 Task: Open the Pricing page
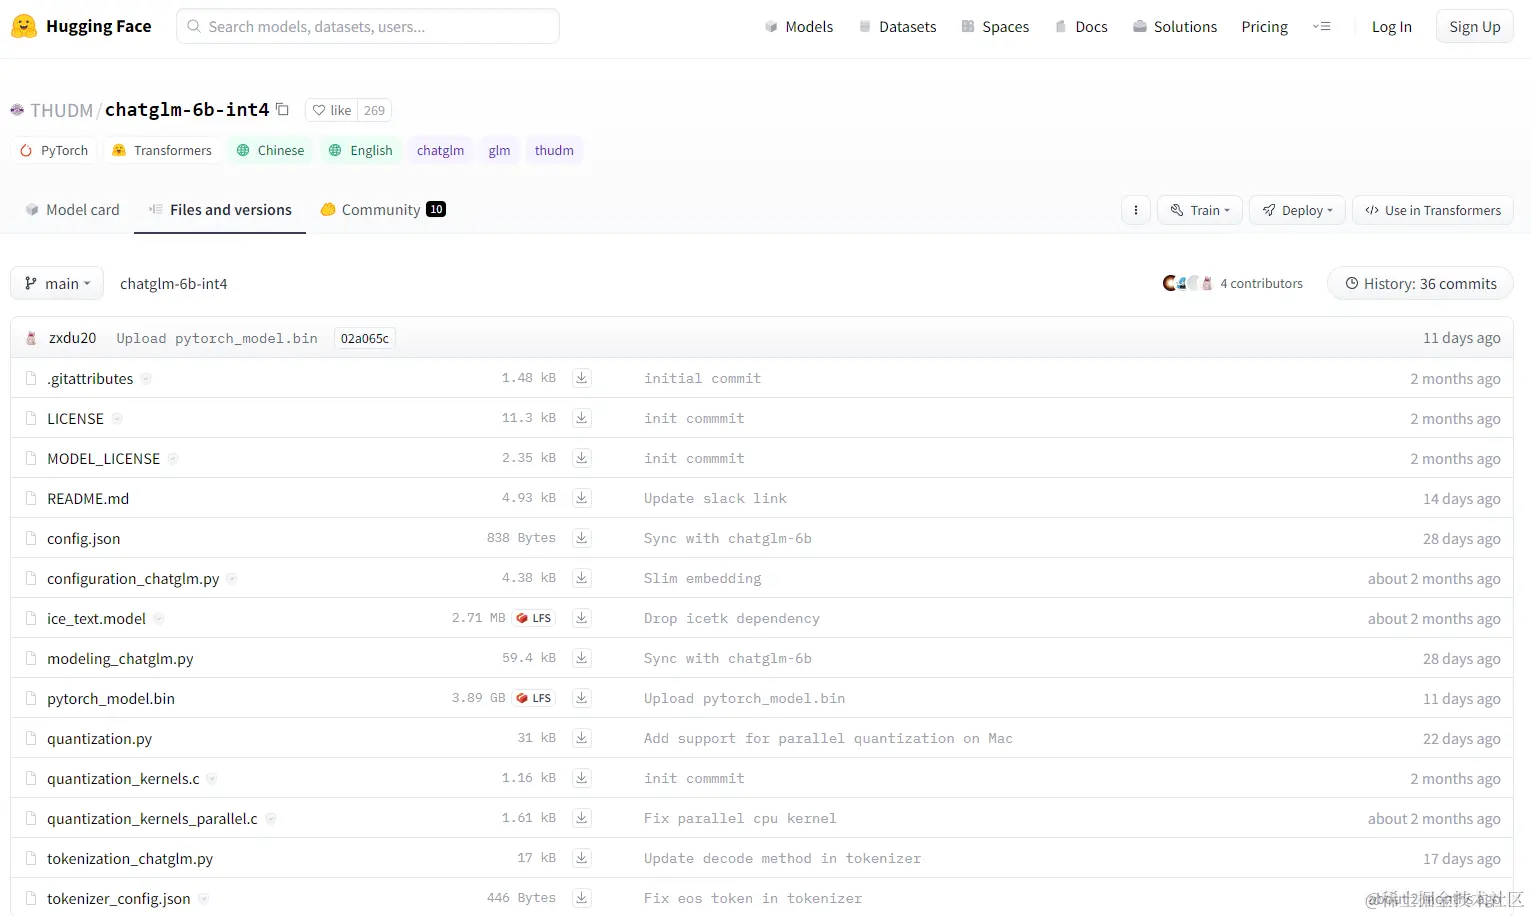coord(1264,27)
